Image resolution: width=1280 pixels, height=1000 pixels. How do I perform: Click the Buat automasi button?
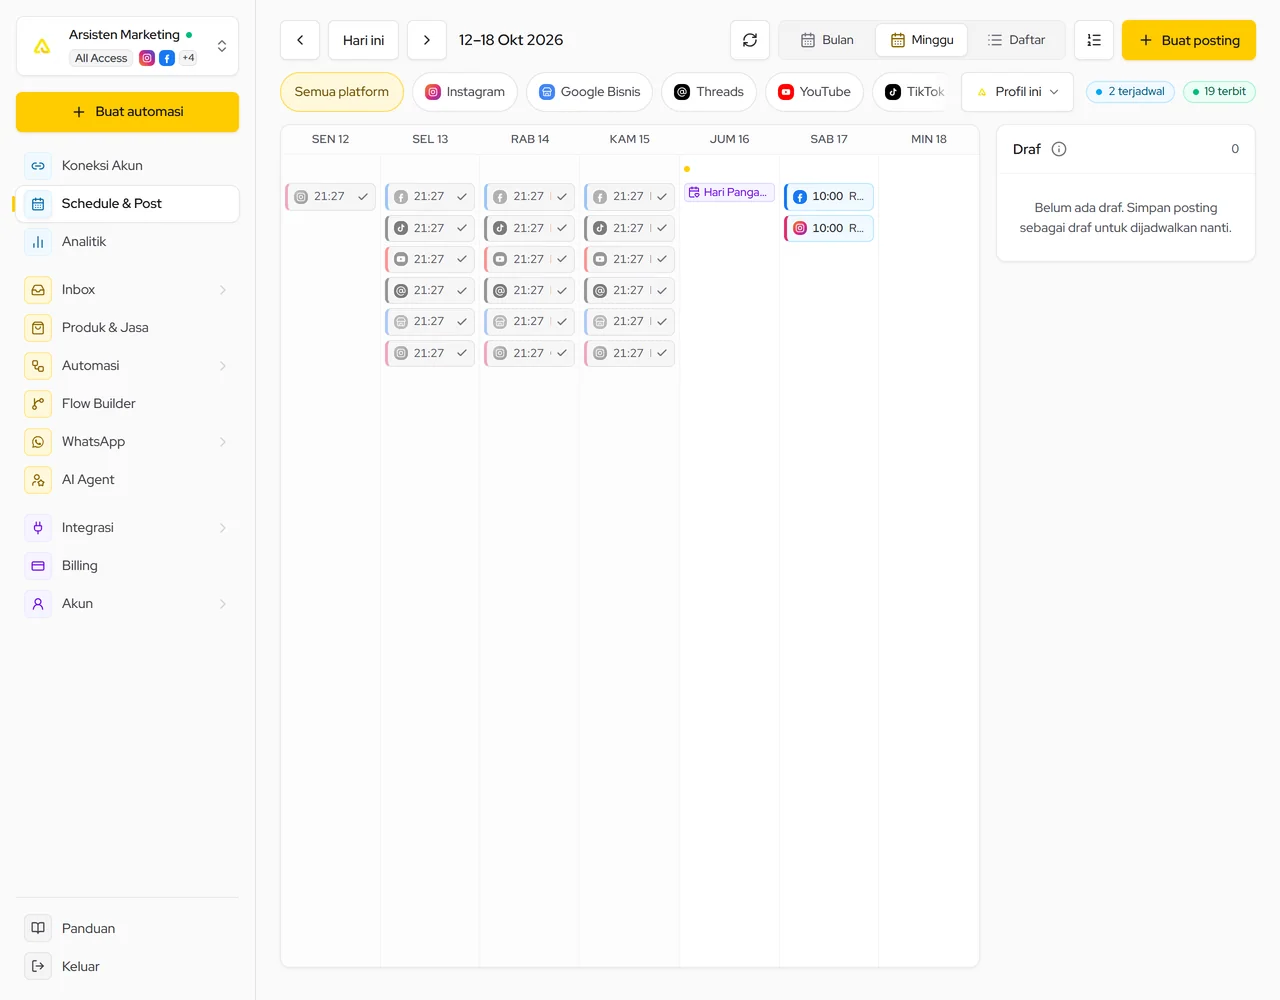coord(127,112)
